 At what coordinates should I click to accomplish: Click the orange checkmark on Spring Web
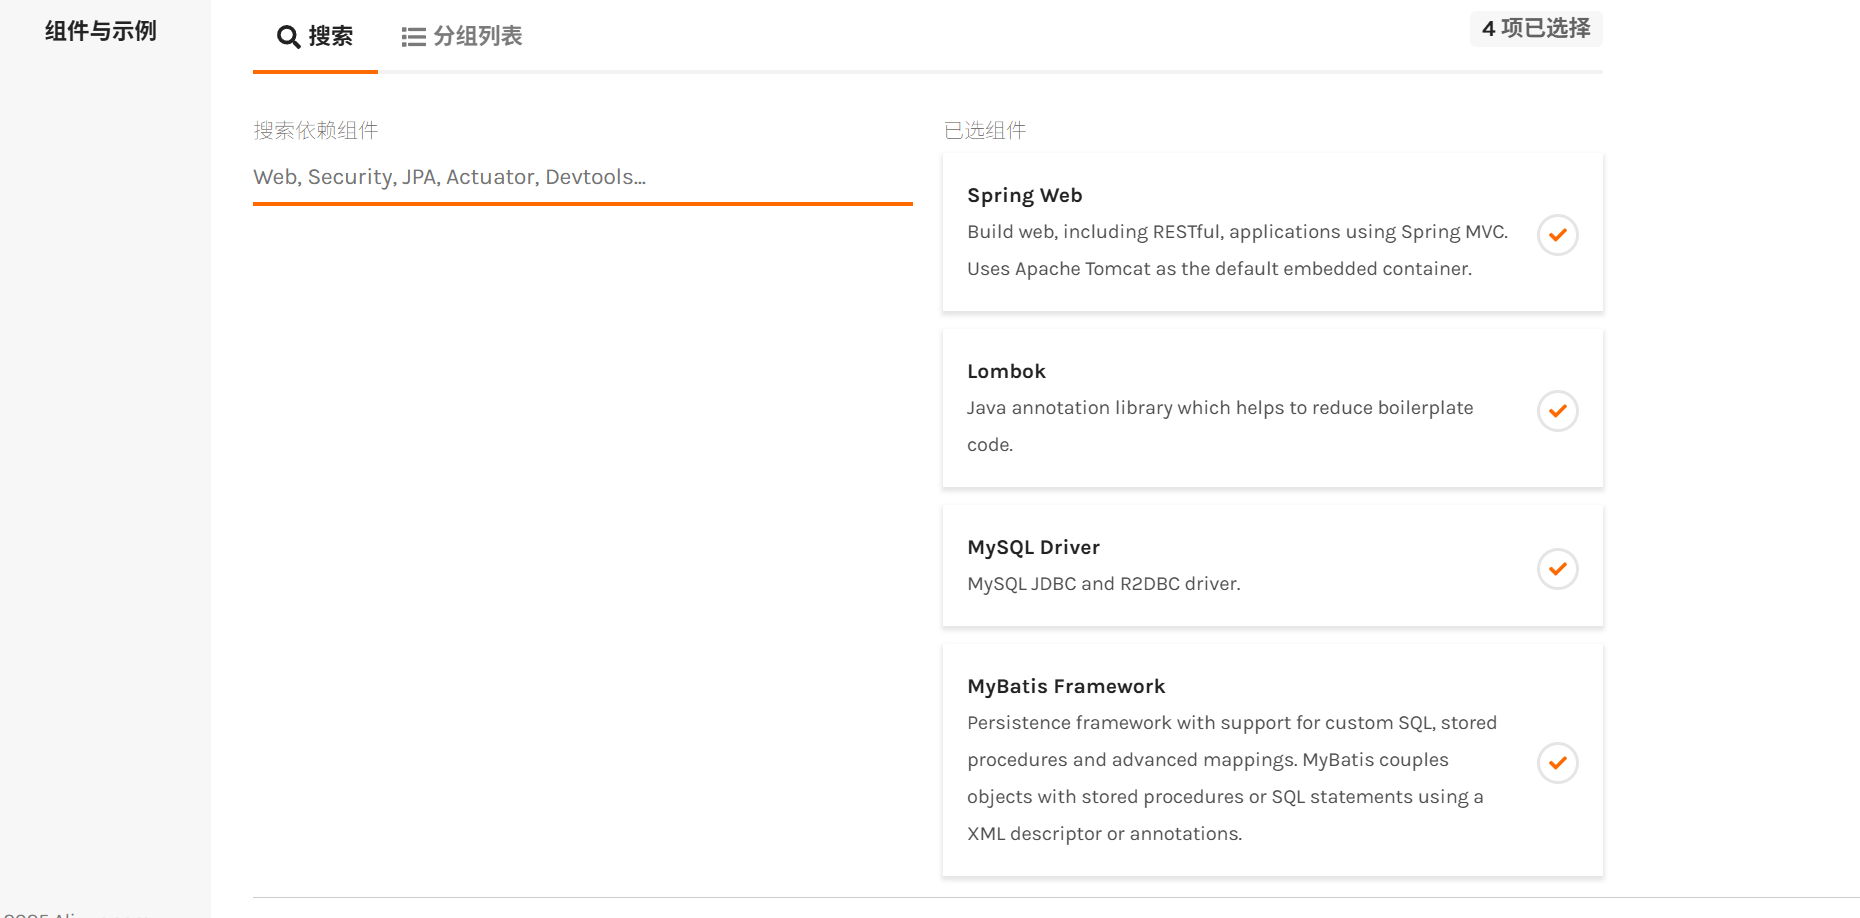[1557, 234]
